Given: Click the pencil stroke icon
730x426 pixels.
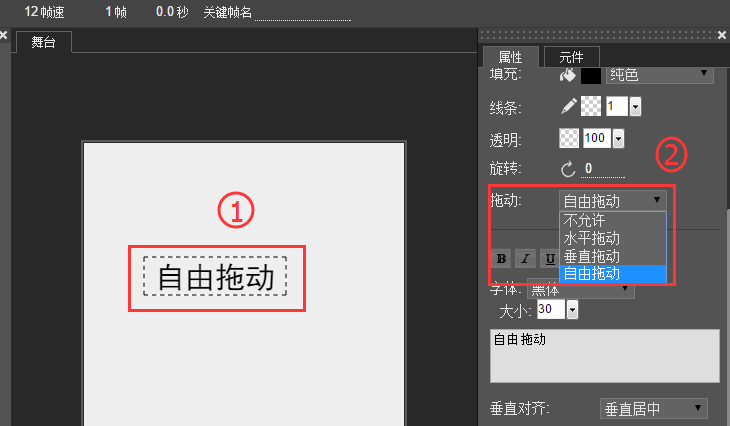Looking at the screenshot, I should (568, 106).
